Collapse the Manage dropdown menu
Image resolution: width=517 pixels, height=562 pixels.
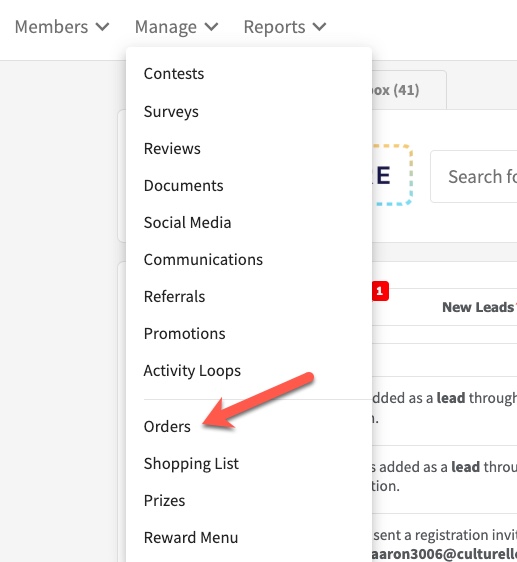(176, 27)
